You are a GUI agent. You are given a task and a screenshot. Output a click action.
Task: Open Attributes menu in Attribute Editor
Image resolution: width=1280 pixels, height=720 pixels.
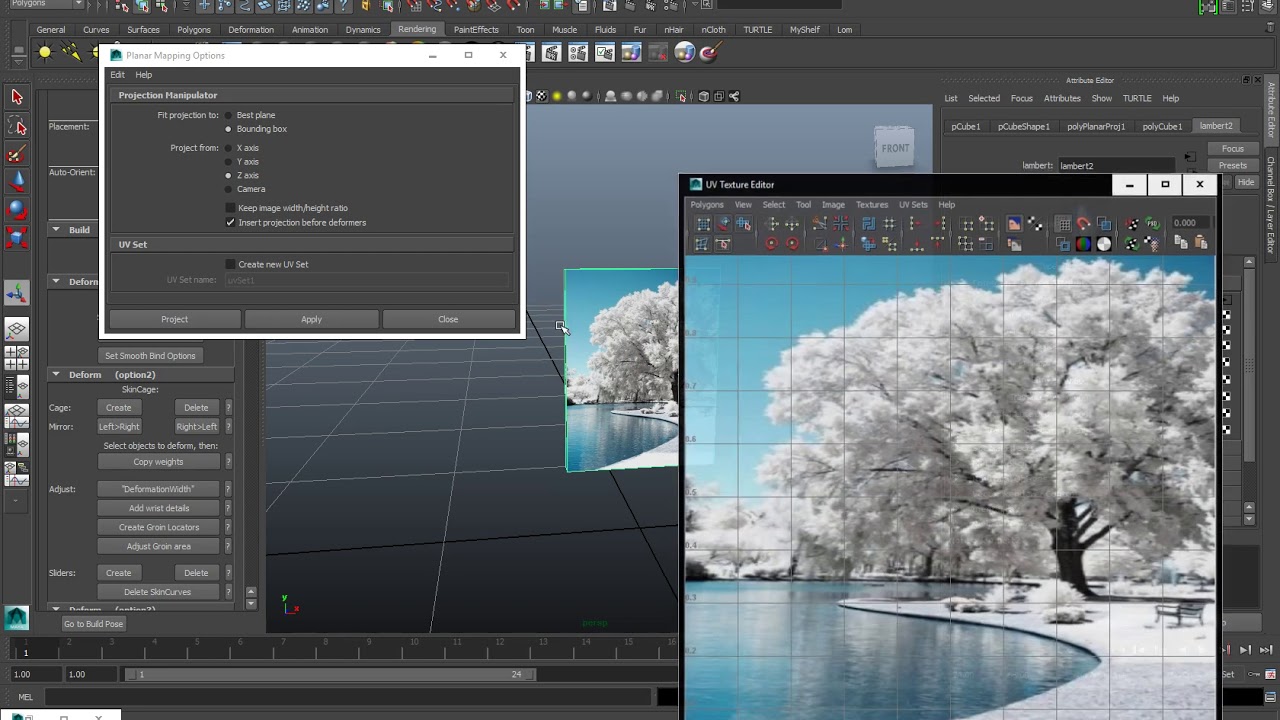1062,98
